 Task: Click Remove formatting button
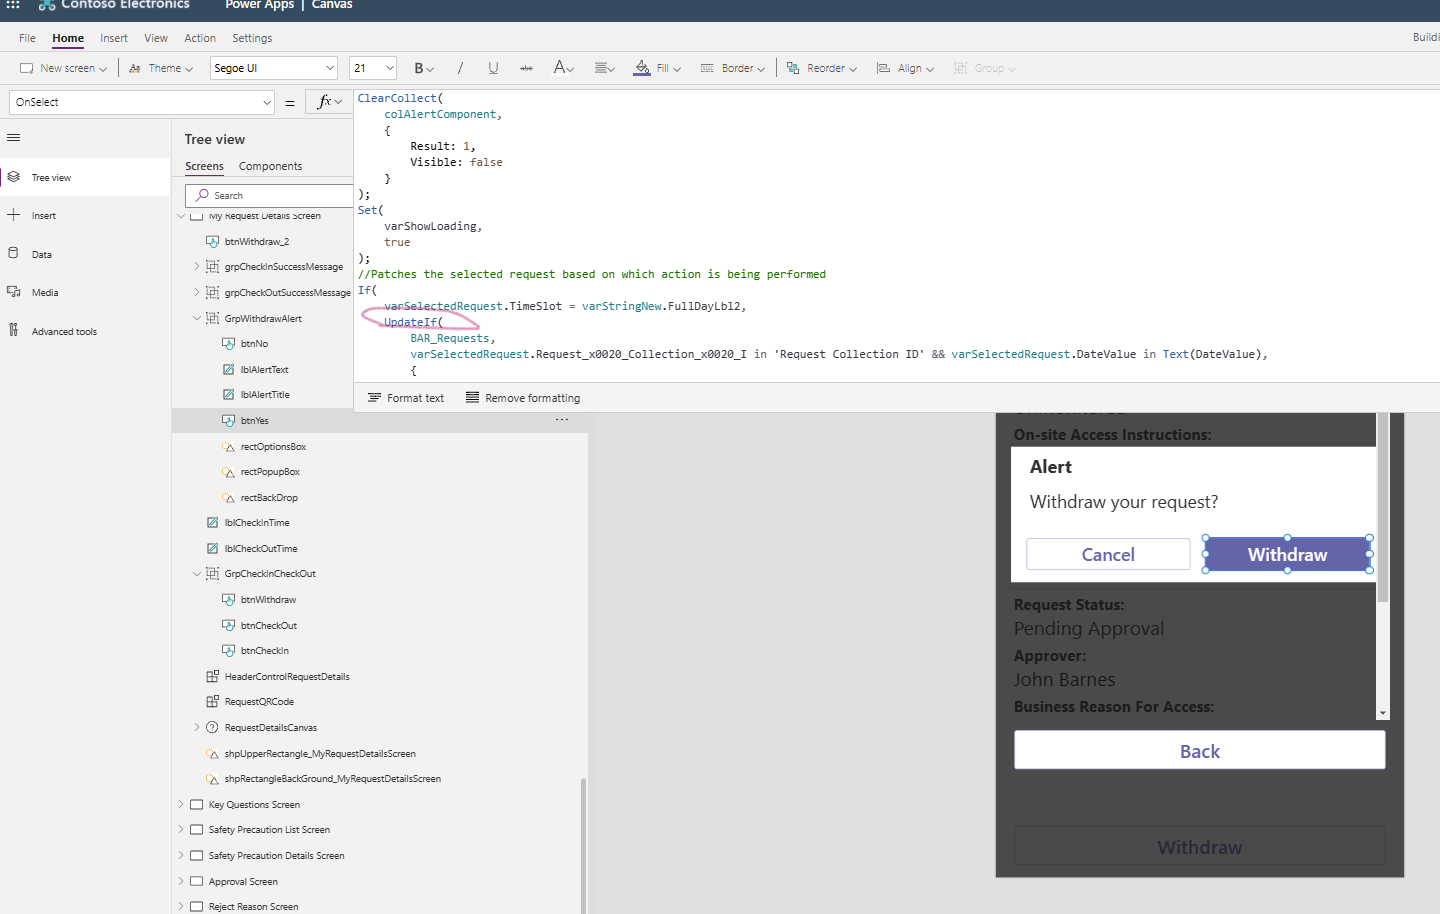pos(523,398)
